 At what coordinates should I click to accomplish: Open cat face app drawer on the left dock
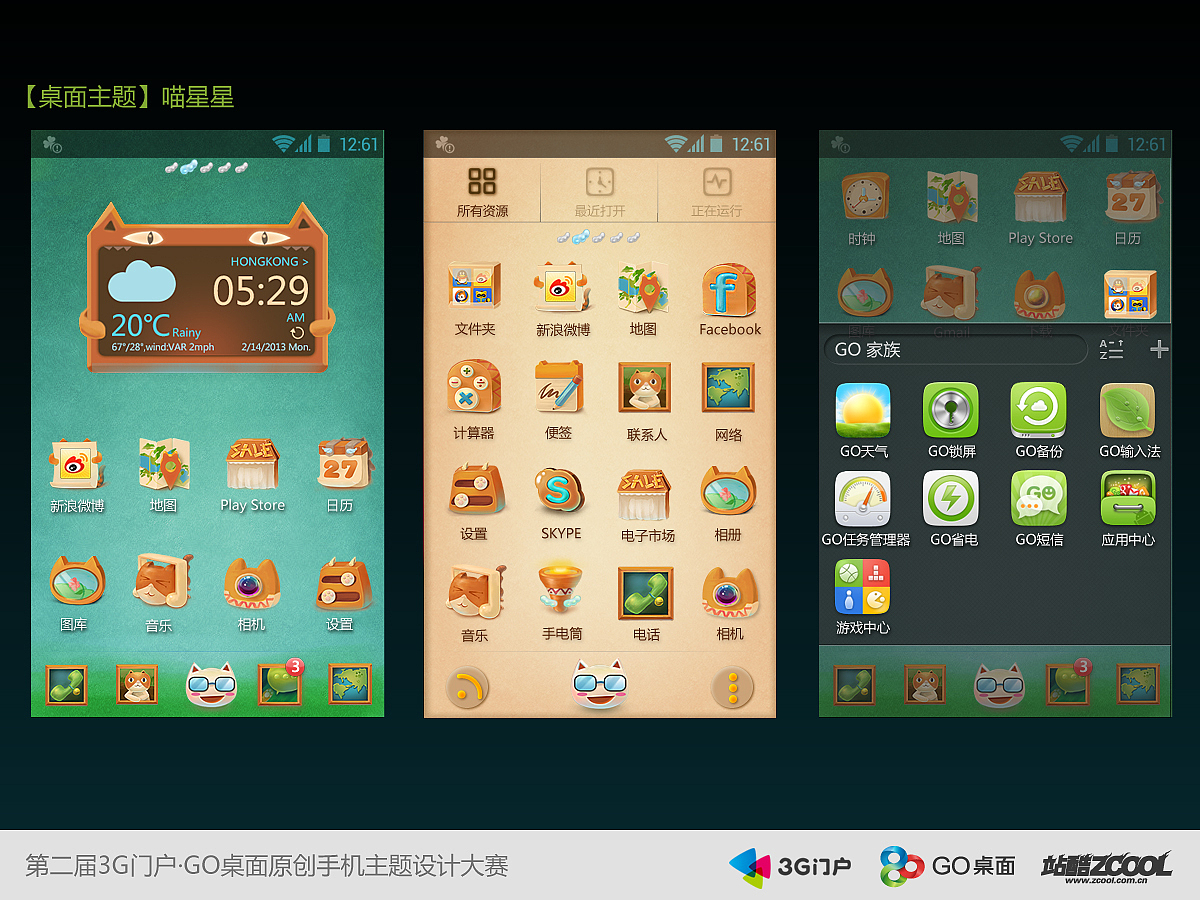210,684
